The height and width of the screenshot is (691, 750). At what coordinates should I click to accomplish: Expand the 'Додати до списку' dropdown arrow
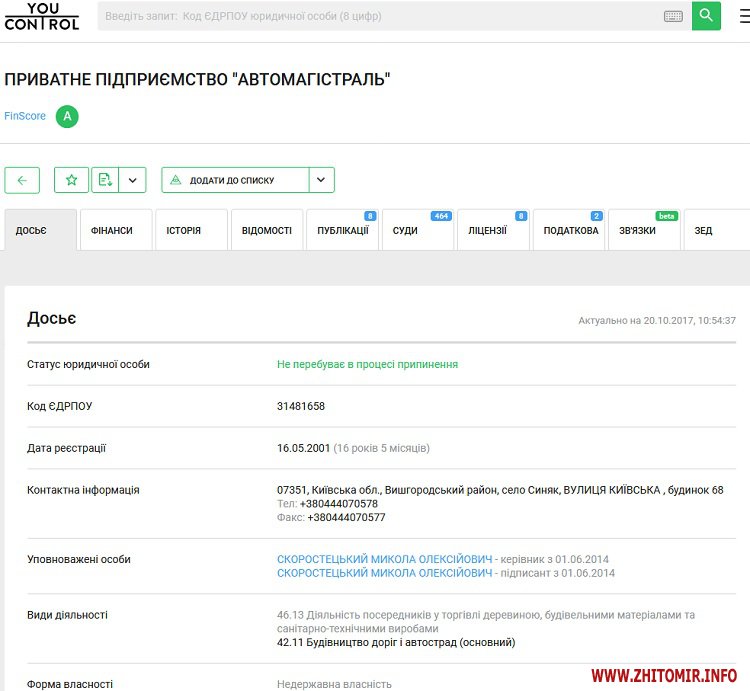coord(321,180)
